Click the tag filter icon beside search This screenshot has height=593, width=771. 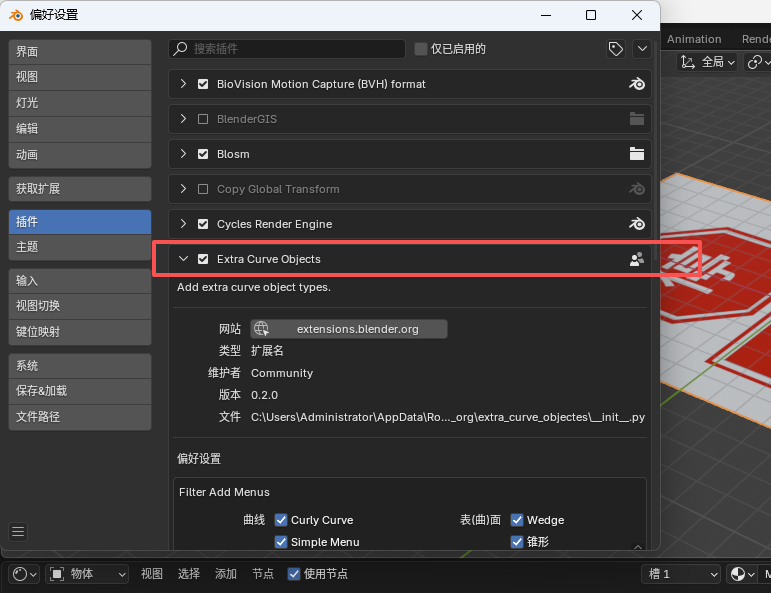616,48
